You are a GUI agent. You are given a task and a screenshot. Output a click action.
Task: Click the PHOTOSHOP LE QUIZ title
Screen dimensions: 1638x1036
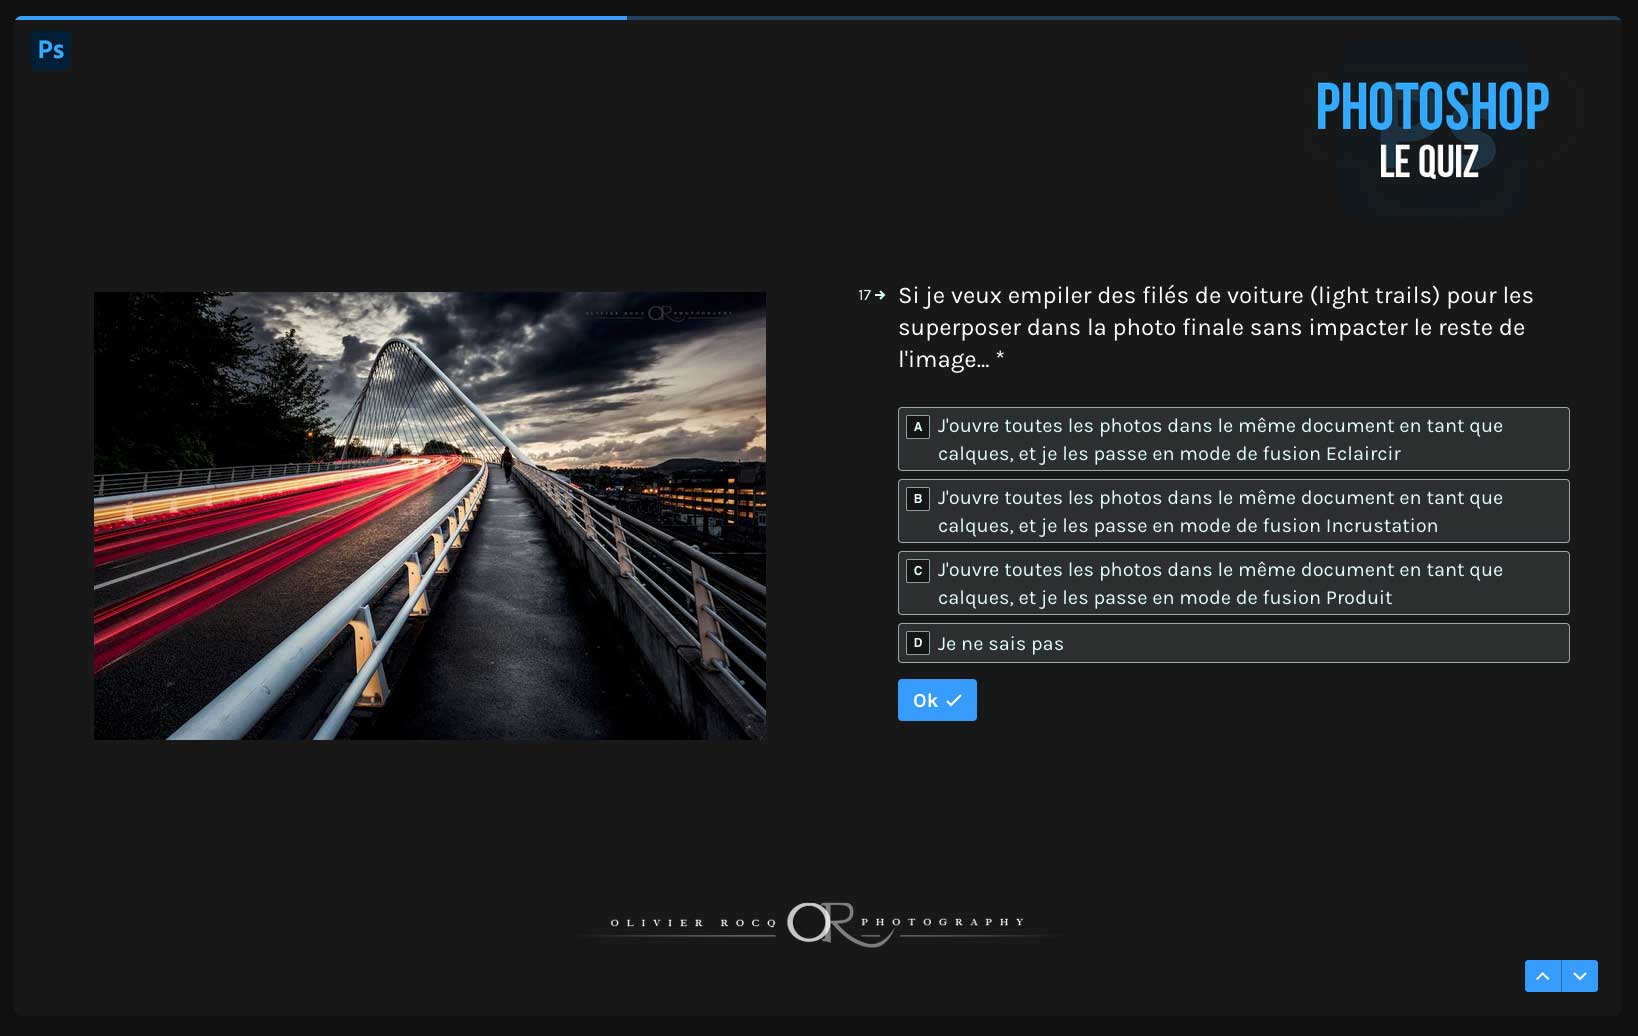coord(1430,130)
